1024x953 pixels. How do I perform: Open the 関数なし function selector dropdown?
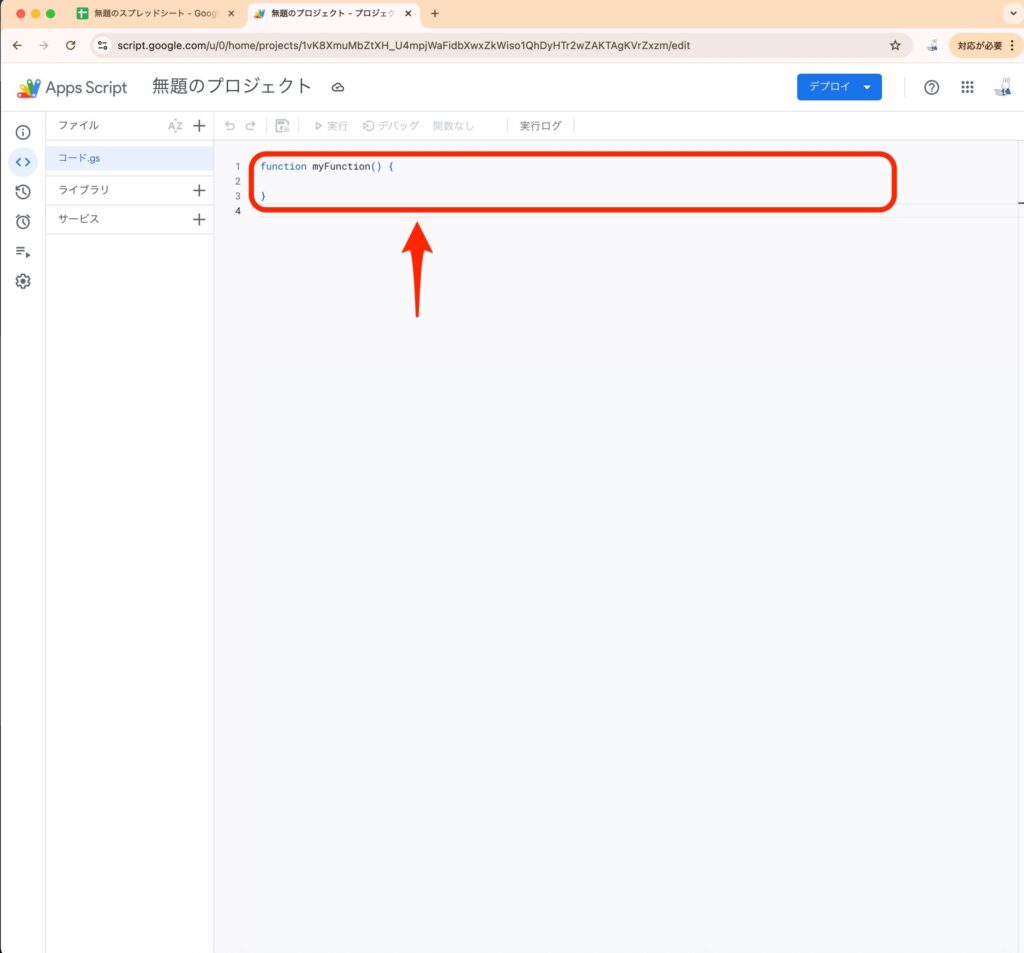453,126
